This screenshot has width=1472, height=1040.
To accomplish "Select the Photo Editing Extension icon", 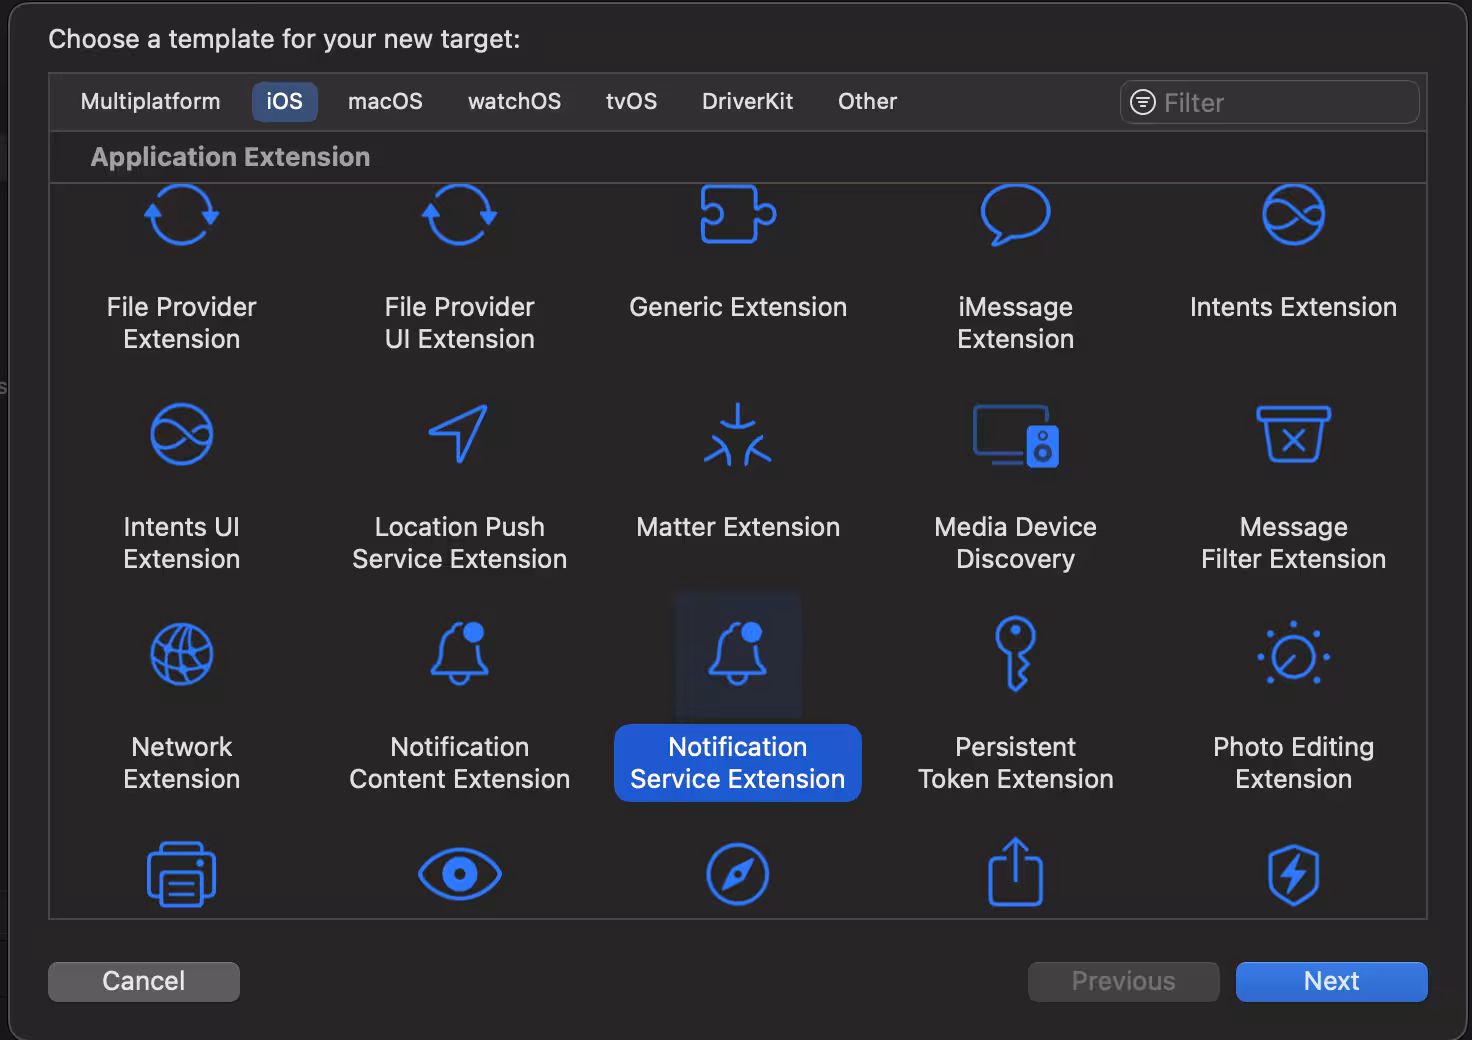I will [x=1293, y=655].
